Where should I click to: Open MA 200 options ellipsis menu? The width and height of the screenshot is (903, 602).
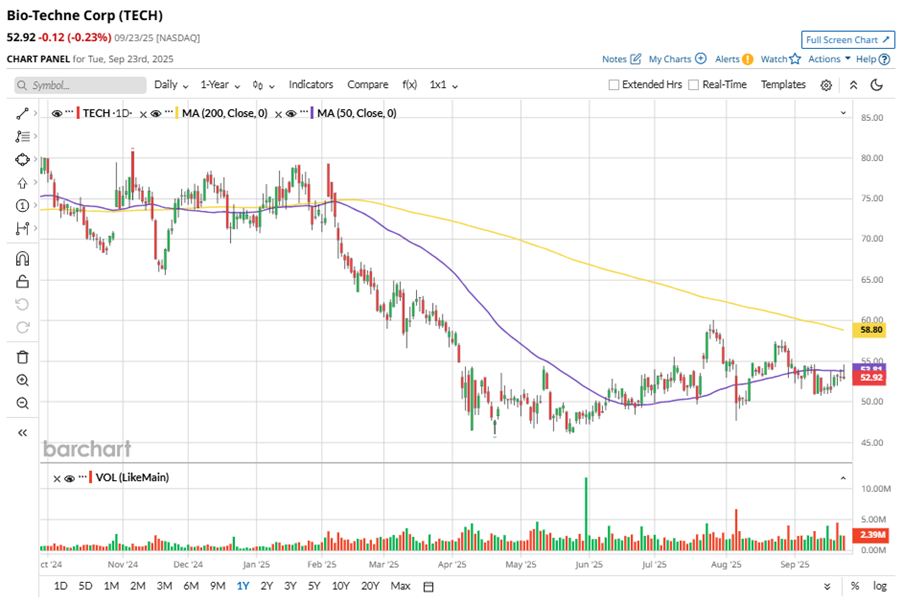point(168,112)
